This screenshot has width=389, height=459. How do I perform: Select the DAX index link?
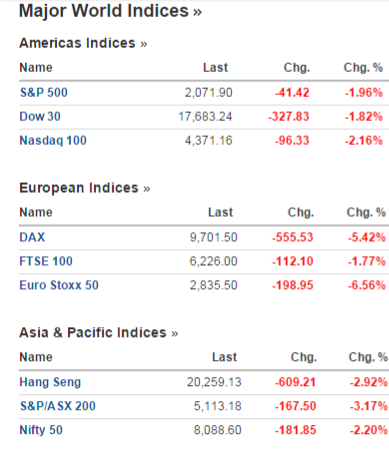32,237
